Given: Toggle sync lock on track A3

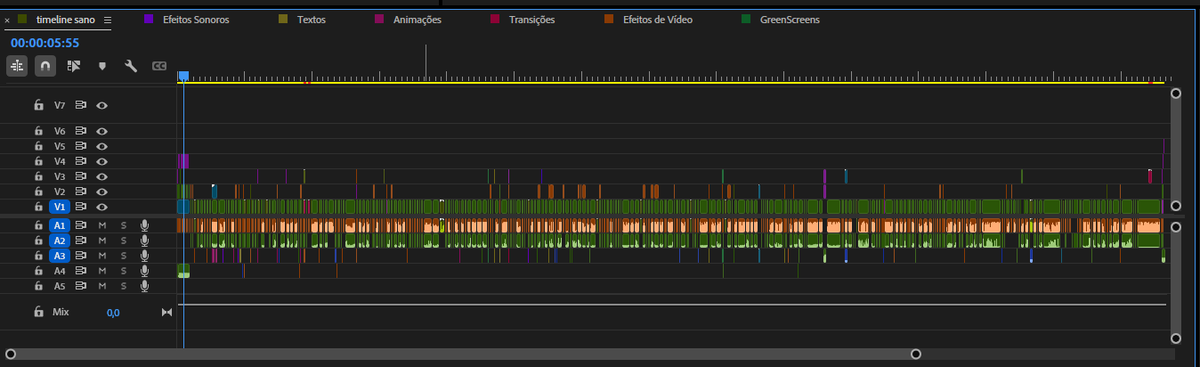Looking at the screenshot, I should [x=82, y=256].
